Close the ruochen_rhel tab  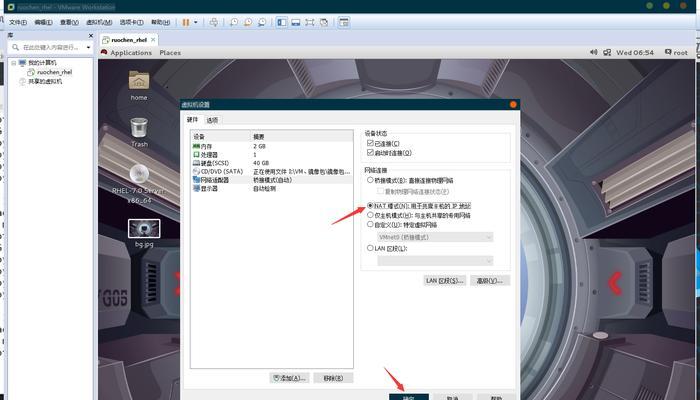(153, 40)
